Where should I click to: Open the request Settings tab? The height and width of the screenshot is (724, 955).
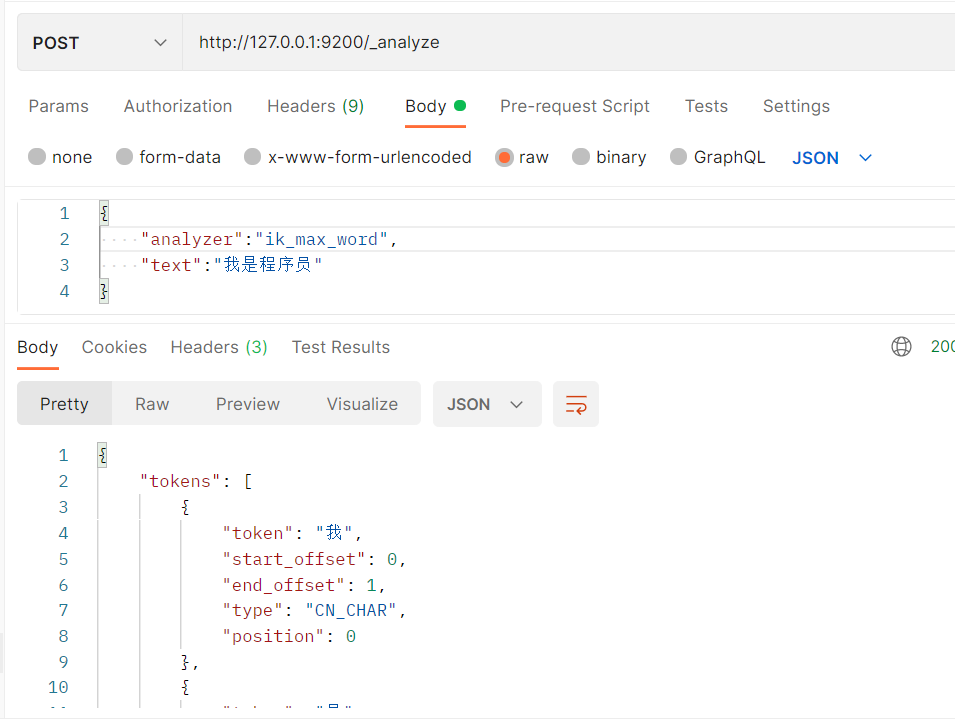point(796,106)
